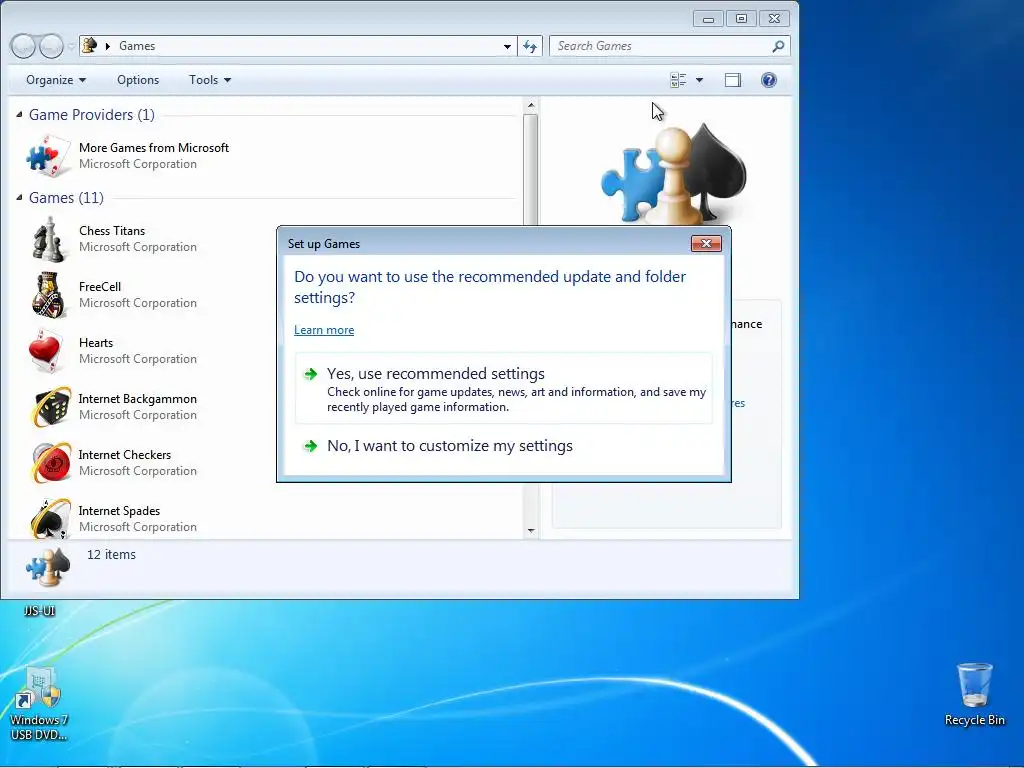Go back with the back arrow button
Viewport: 1024px width, 768px height.
[x=22, y=46]
